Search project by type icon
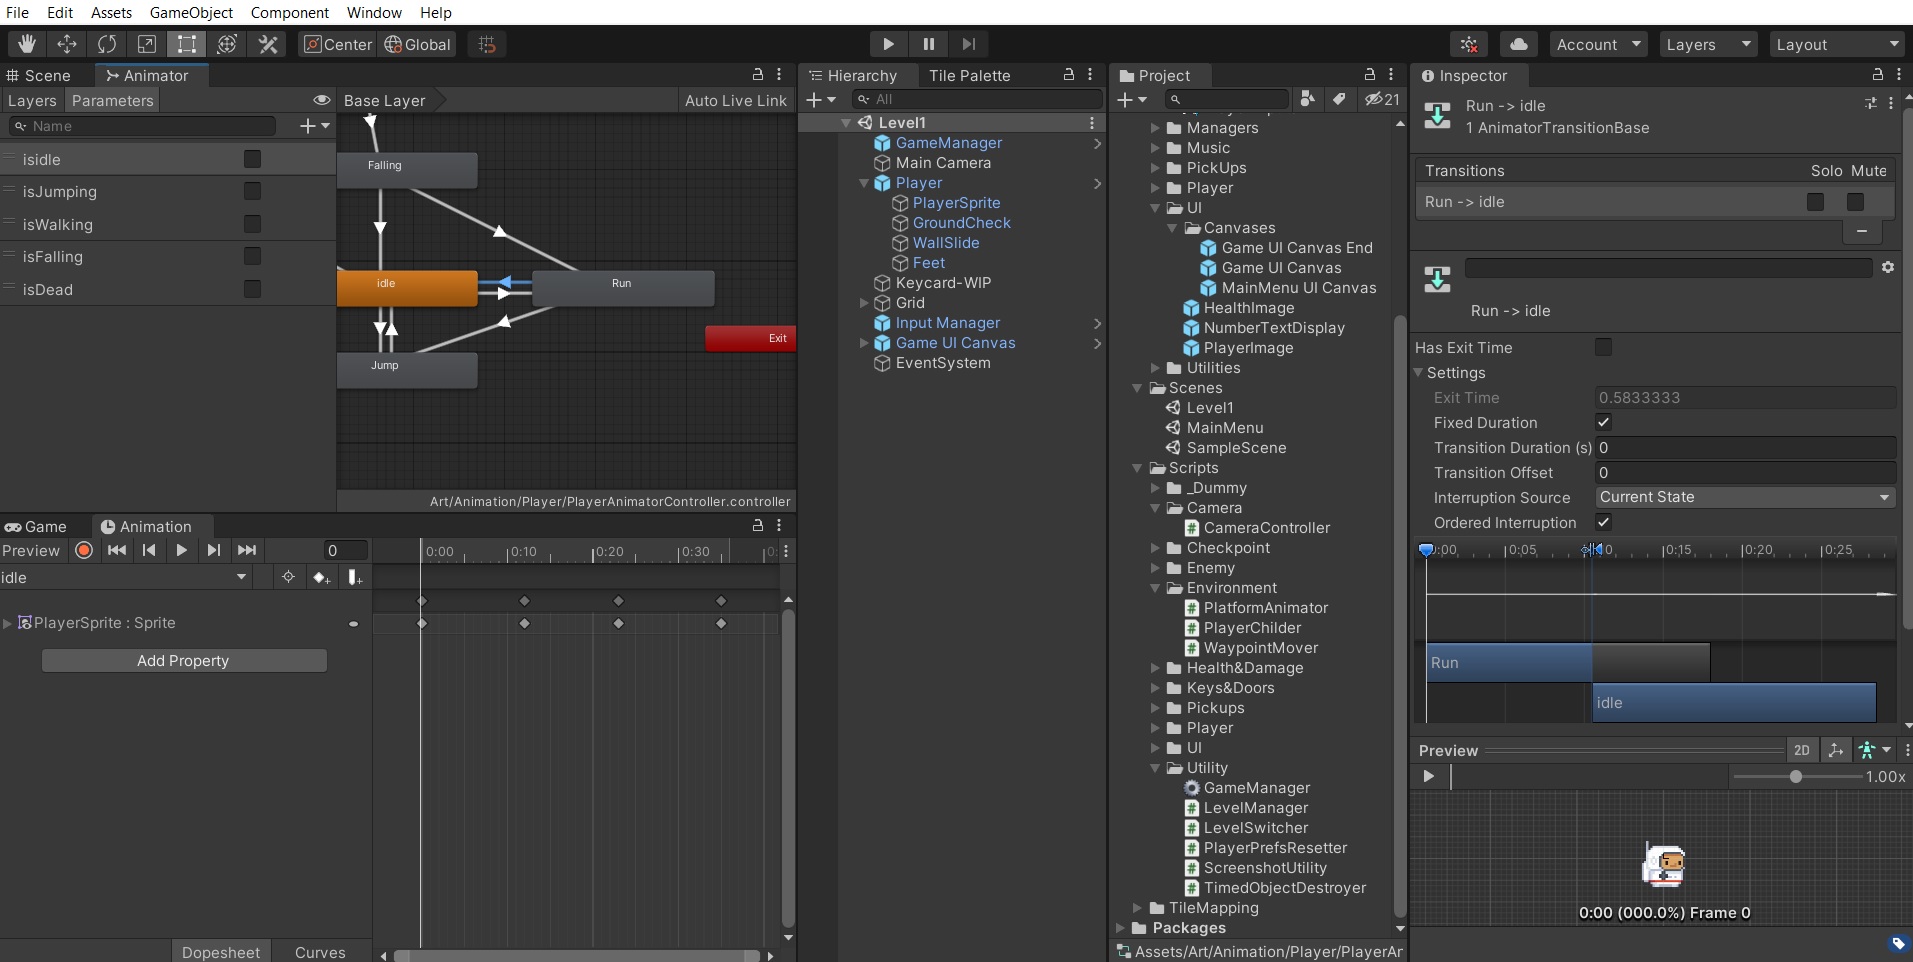 coord(1307,99)
